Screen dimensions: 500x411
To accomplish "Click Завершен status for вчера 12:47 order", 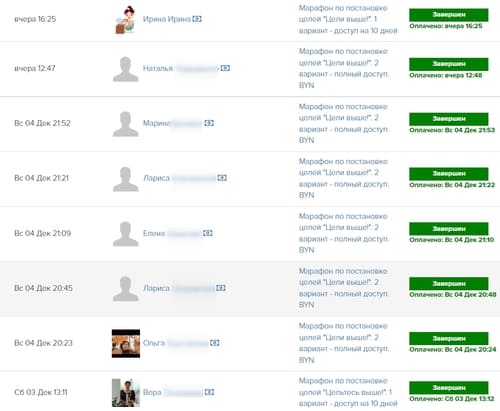I will 449,64.
